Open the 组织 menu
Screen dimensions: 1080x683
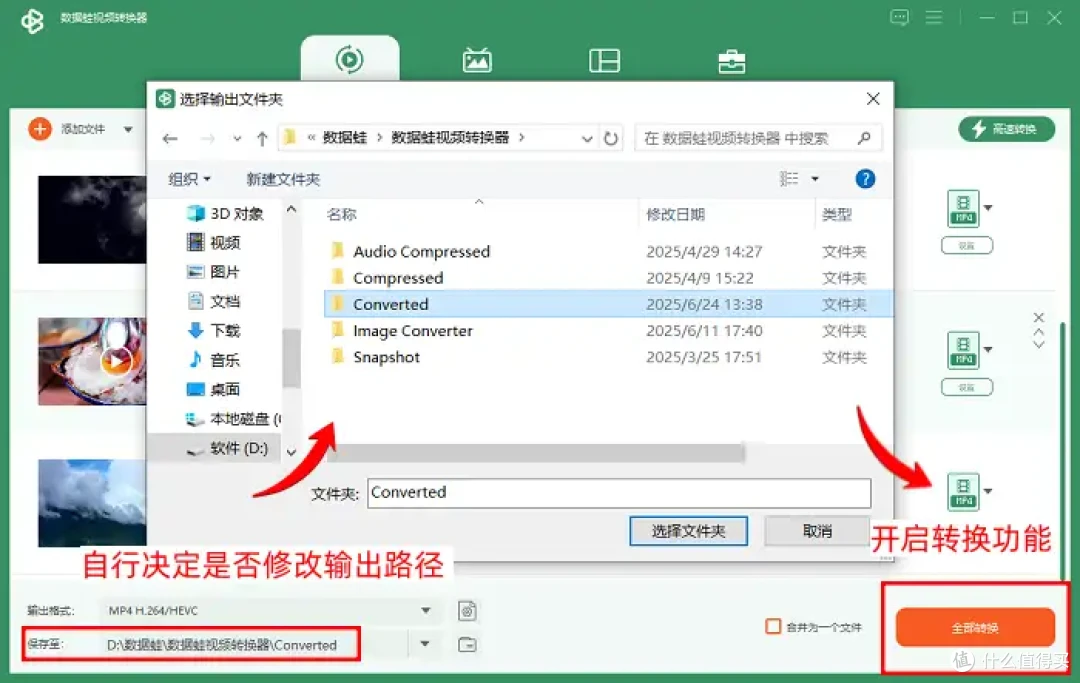tap(189, 179)
